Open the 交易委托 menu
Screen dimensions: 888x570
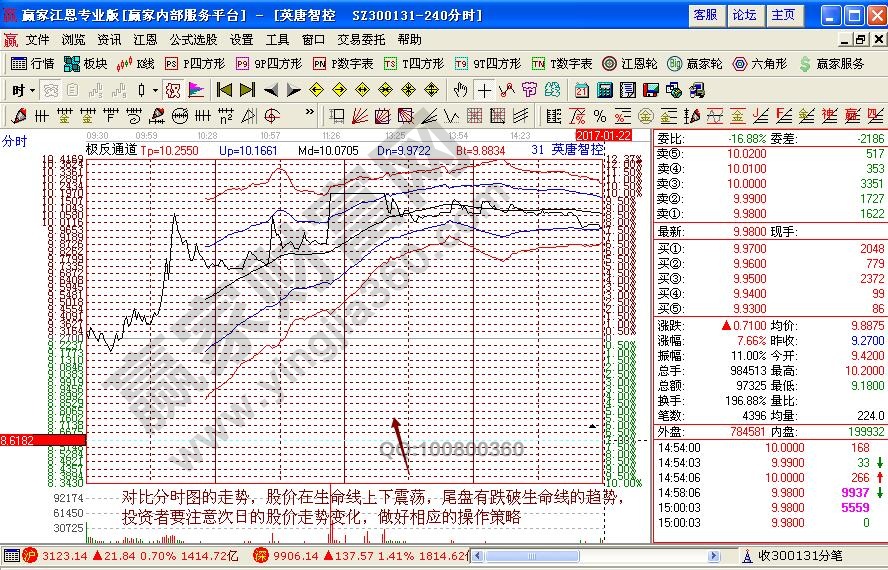coord(361,40)
